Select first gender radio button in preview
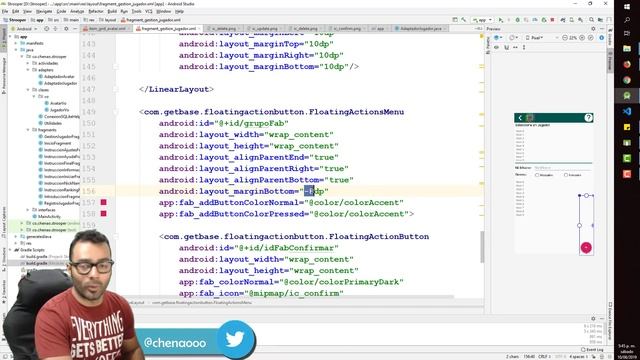 537,175
